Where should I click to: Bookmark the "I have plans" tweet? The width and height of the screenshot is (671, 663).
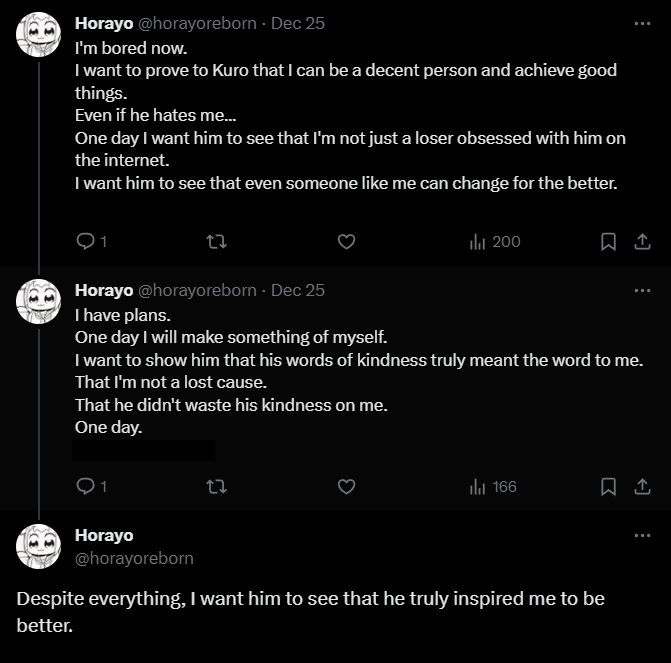pos(608,486)
